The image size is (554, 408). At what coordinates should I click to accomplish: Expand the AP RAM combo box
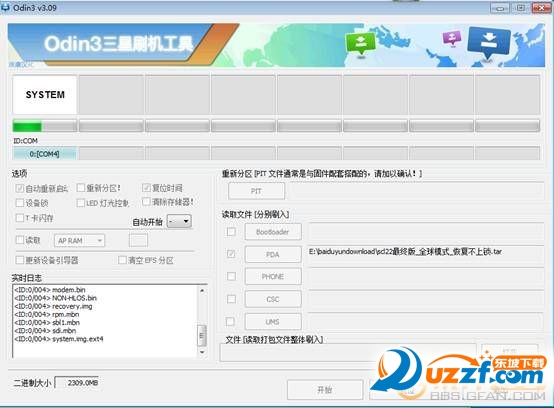point(79,241)
